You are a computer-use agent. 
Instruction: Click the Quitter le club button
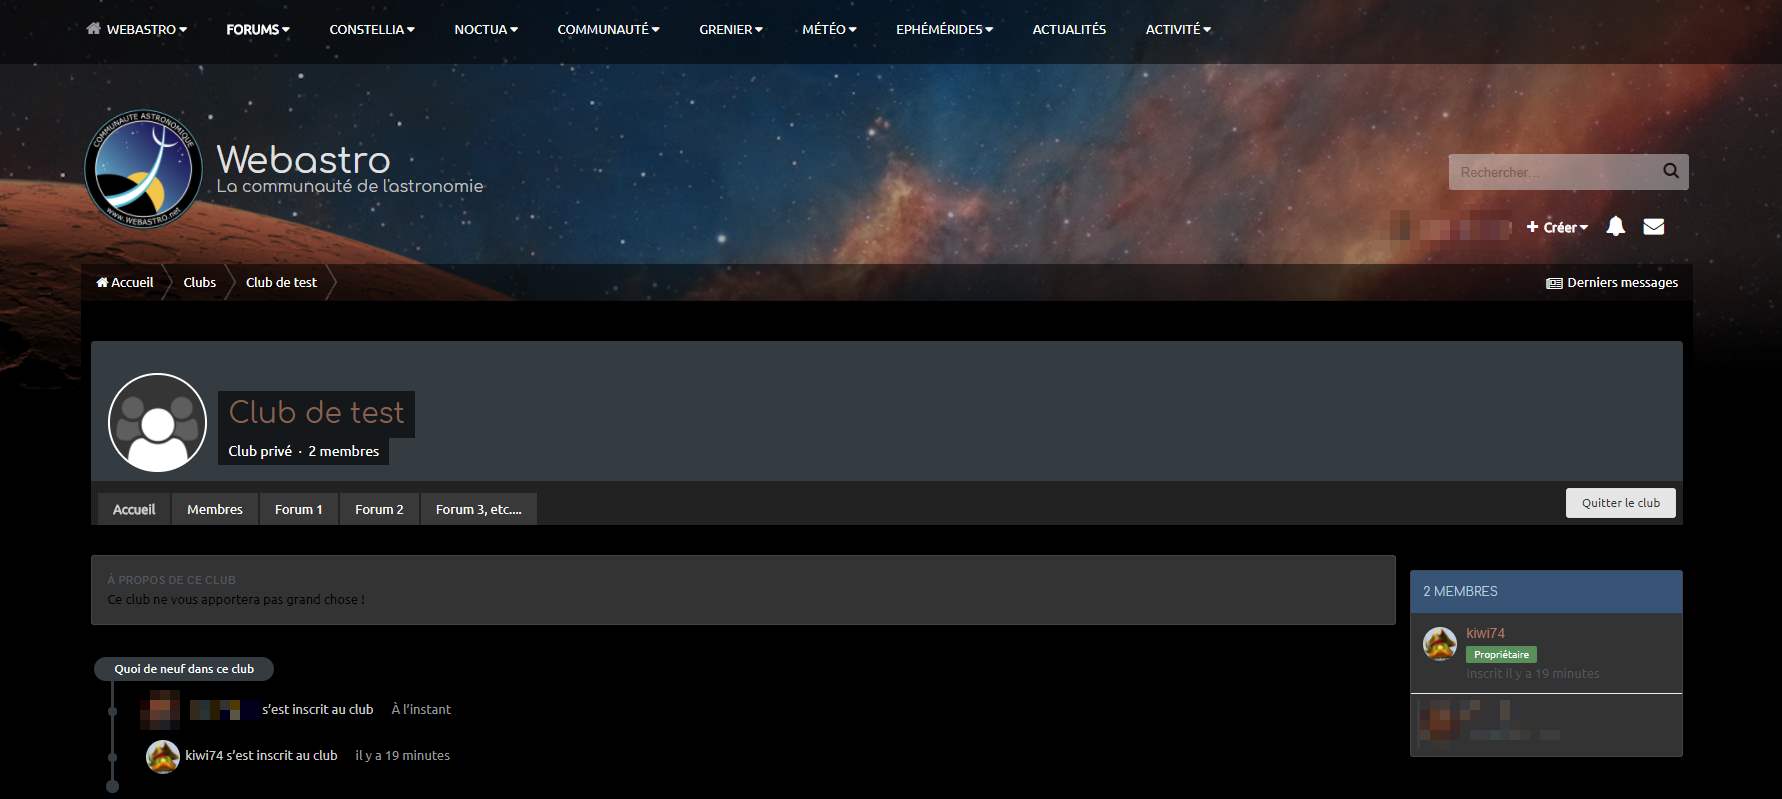(x=1621, y=503)
